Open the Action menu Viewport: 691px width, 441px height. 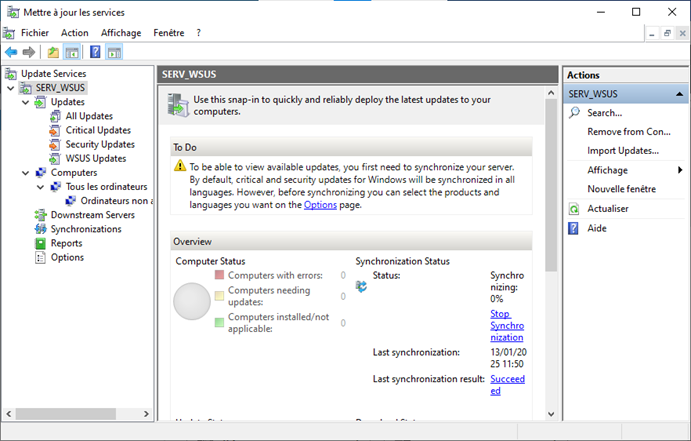tap(74, 33)
